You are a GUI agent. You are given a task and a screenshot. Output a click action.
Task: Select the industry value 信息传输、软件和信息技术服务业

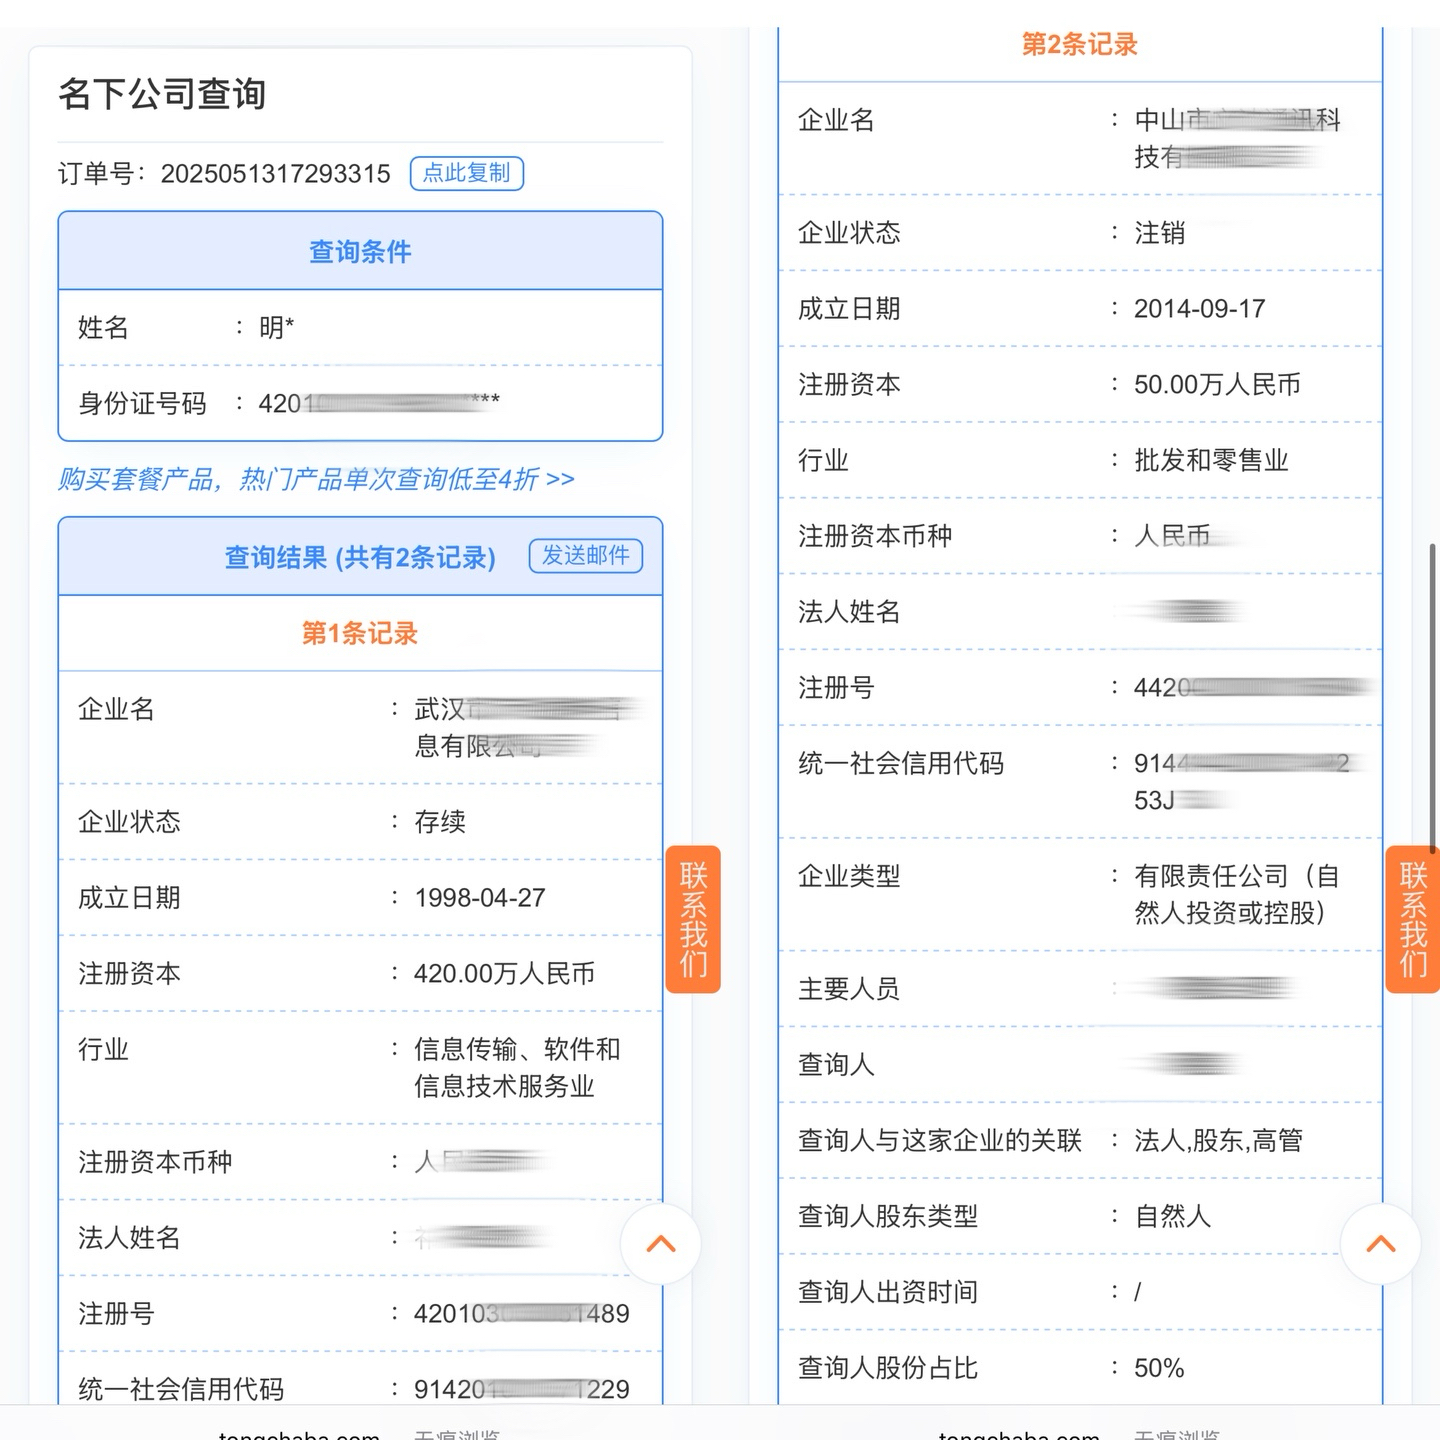point(518,1068)
